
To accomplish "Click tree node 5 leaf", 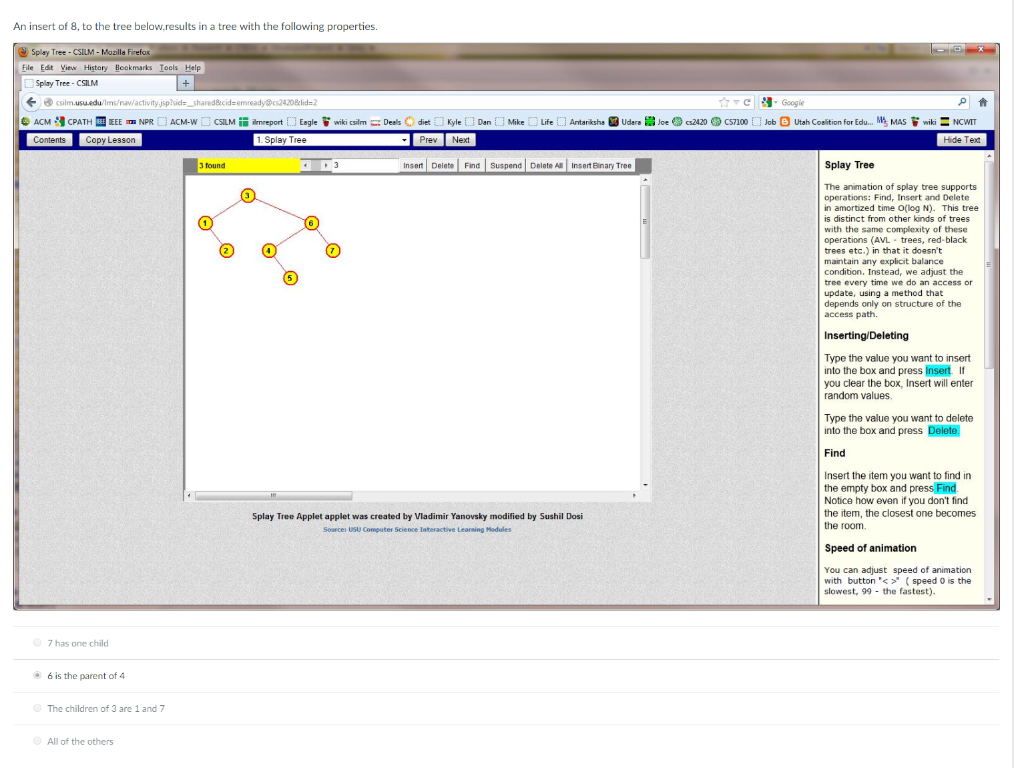I will pyautogui.click(x=290, y=278).
